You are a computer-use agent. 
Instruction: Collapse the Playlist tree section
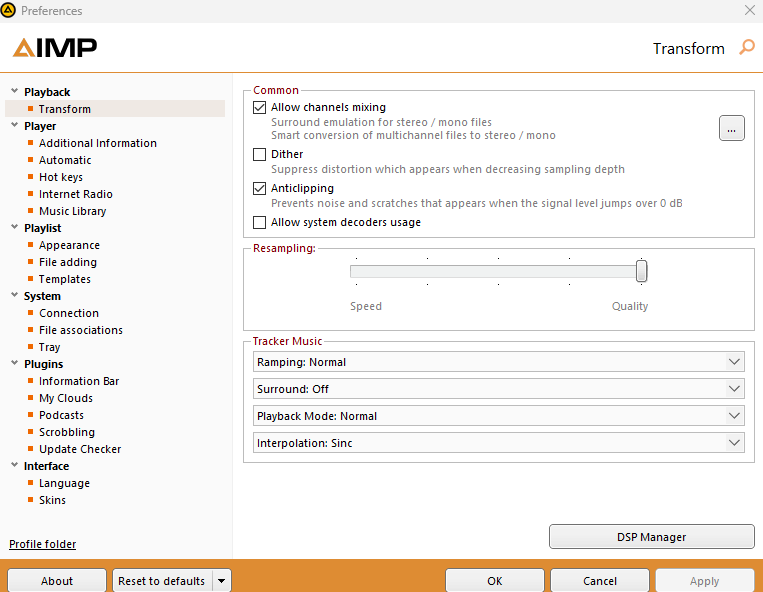click(15, 227)
